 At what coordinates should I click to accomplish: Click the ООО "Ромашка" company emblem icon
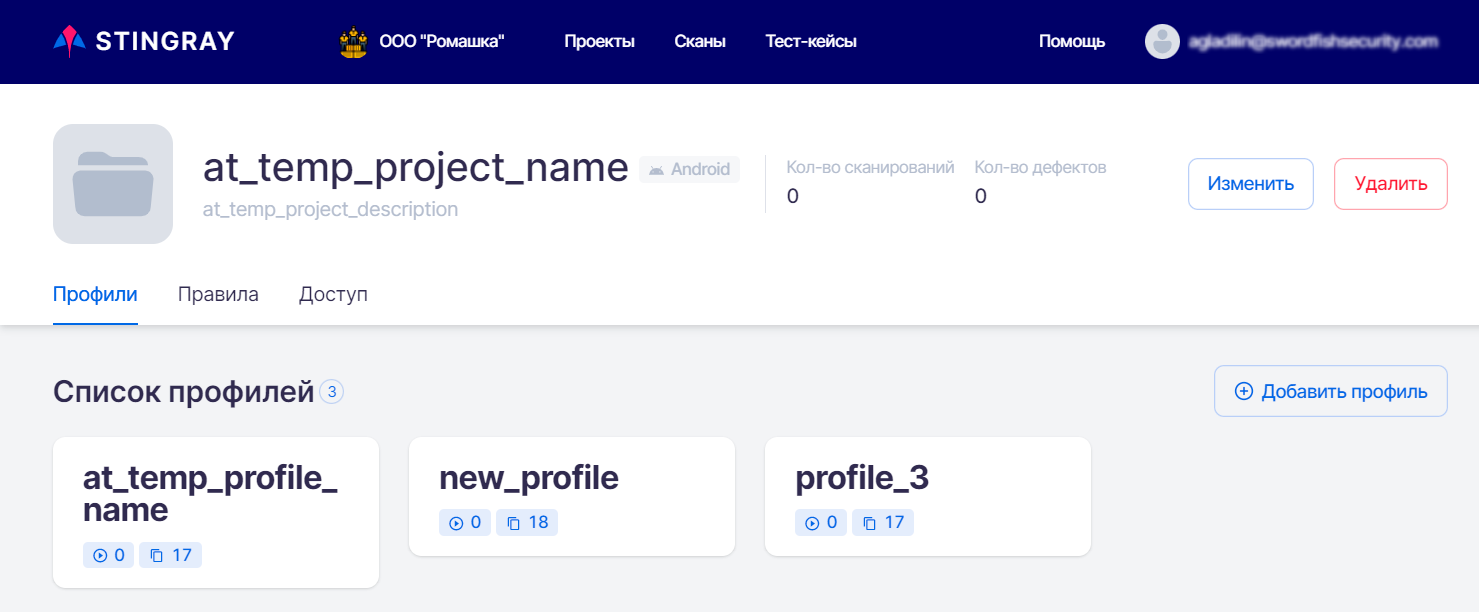point(352,42)
